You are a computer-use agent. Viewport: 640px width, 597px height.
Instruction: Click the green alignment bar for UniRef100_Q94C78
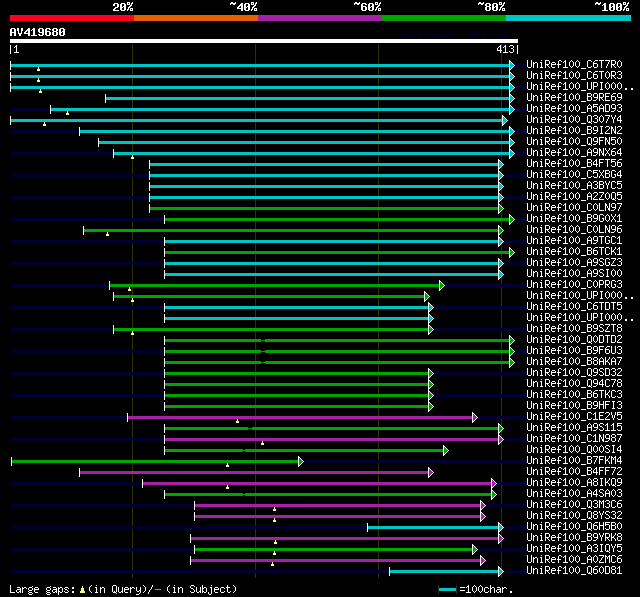coord(298,384)
